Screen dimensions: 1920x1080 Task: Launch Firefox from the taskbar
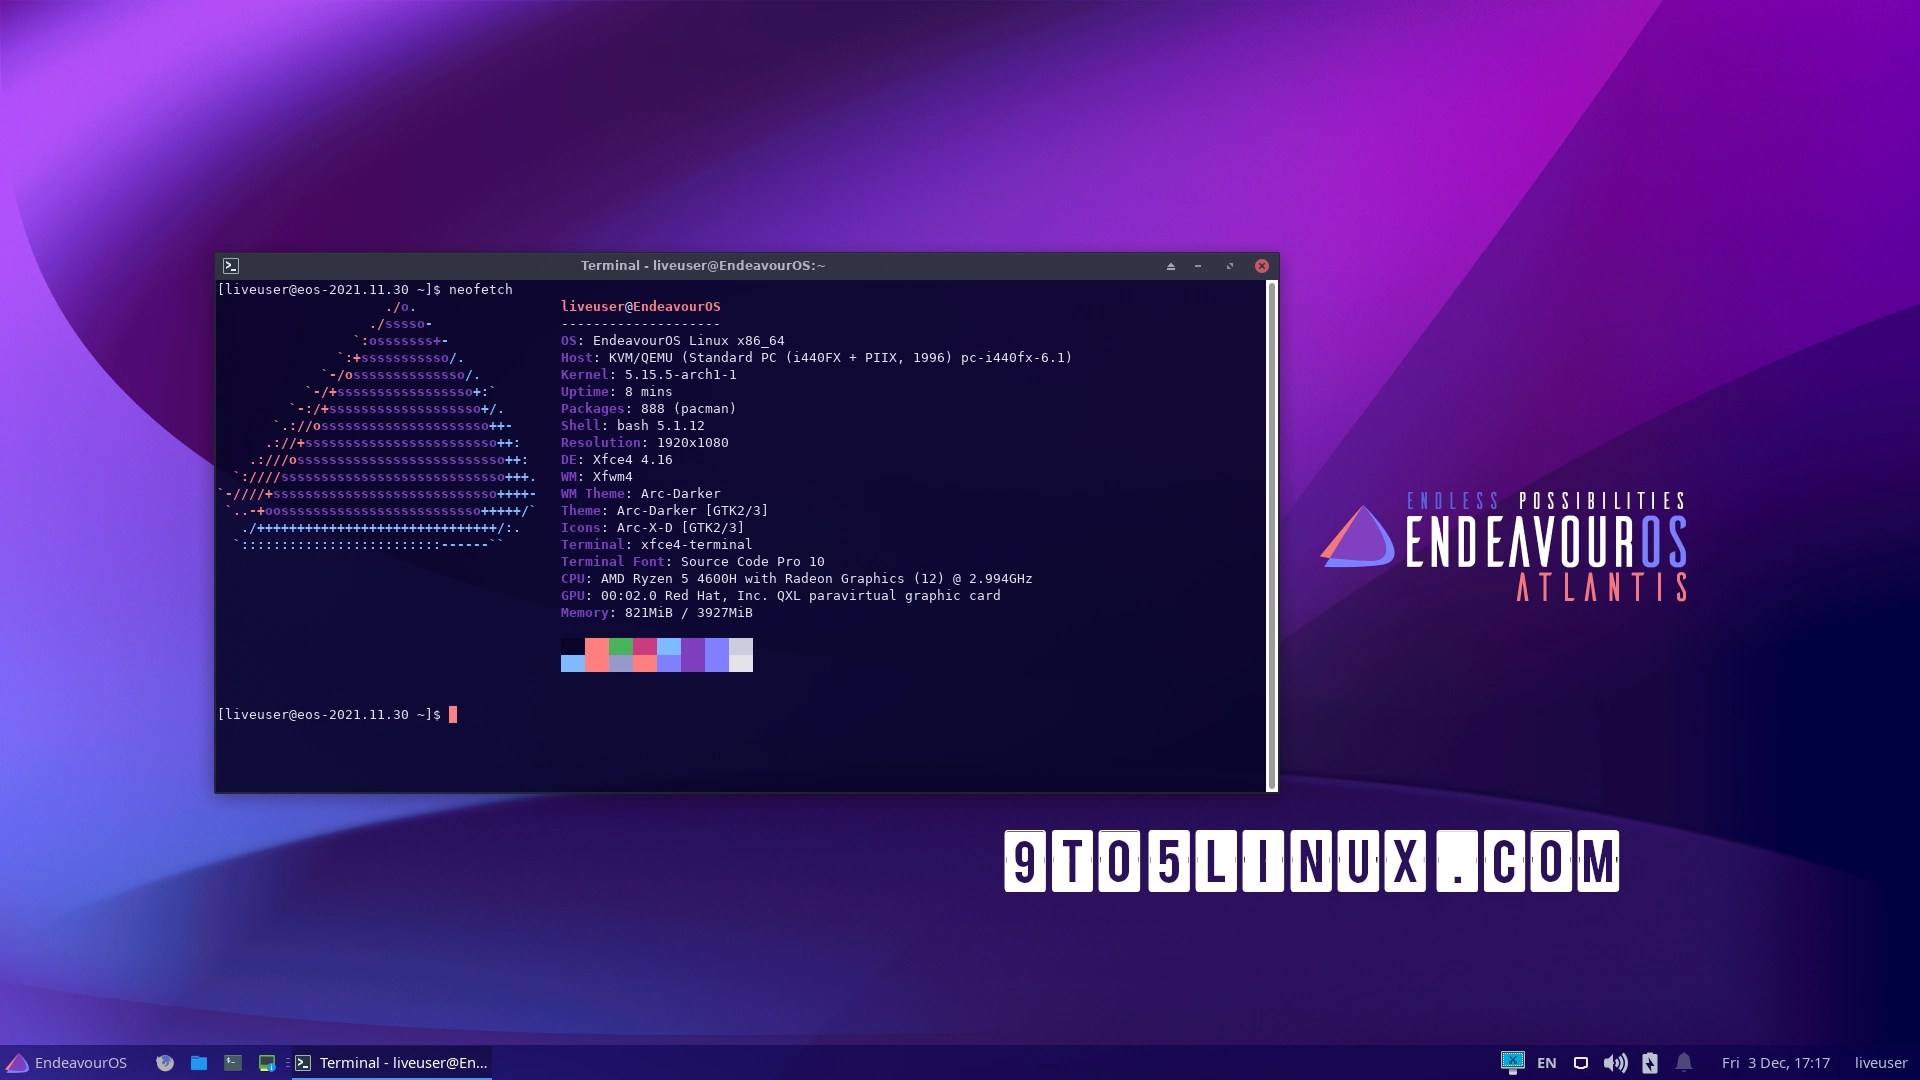click(164, 1063)
